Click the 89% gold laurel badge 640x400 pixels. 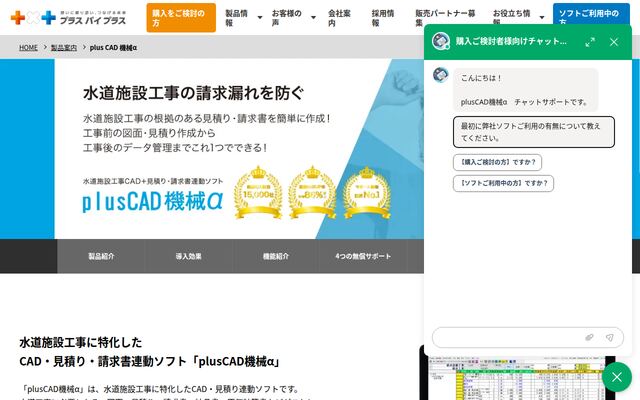(312, 192)
